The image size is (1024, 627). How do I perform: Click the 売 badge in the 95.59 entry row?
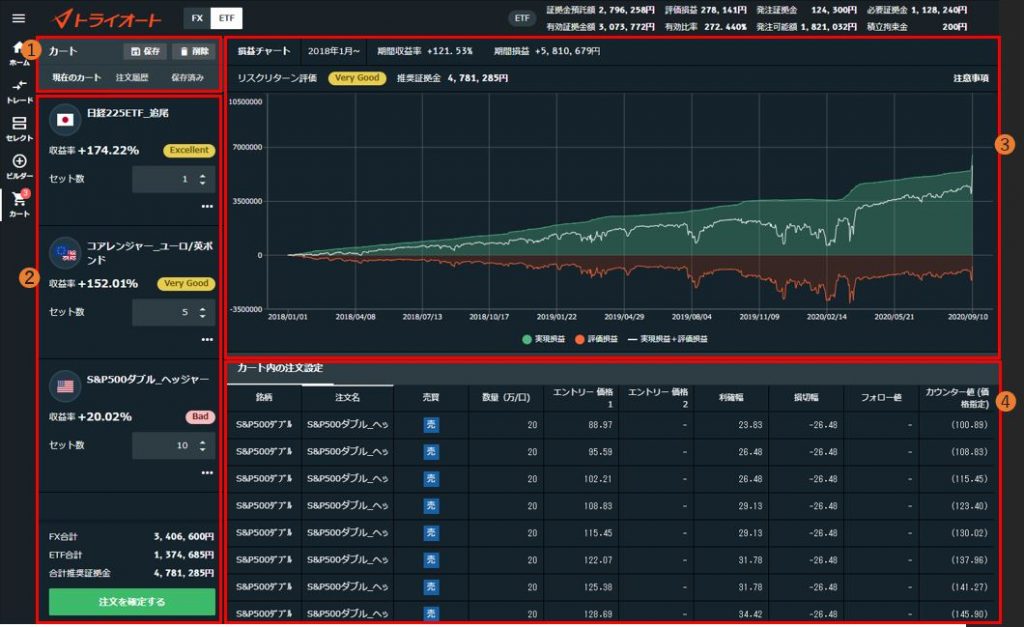[x=431, y=452]
